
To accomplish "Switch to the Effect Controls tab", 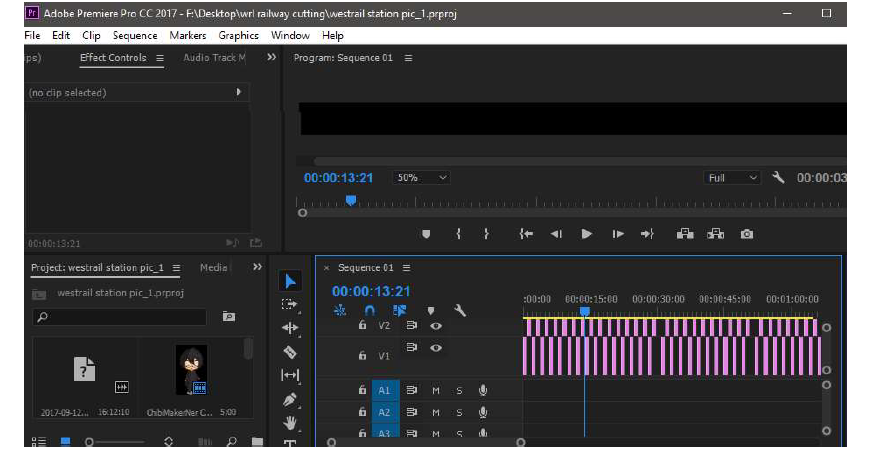I will 113,58.
